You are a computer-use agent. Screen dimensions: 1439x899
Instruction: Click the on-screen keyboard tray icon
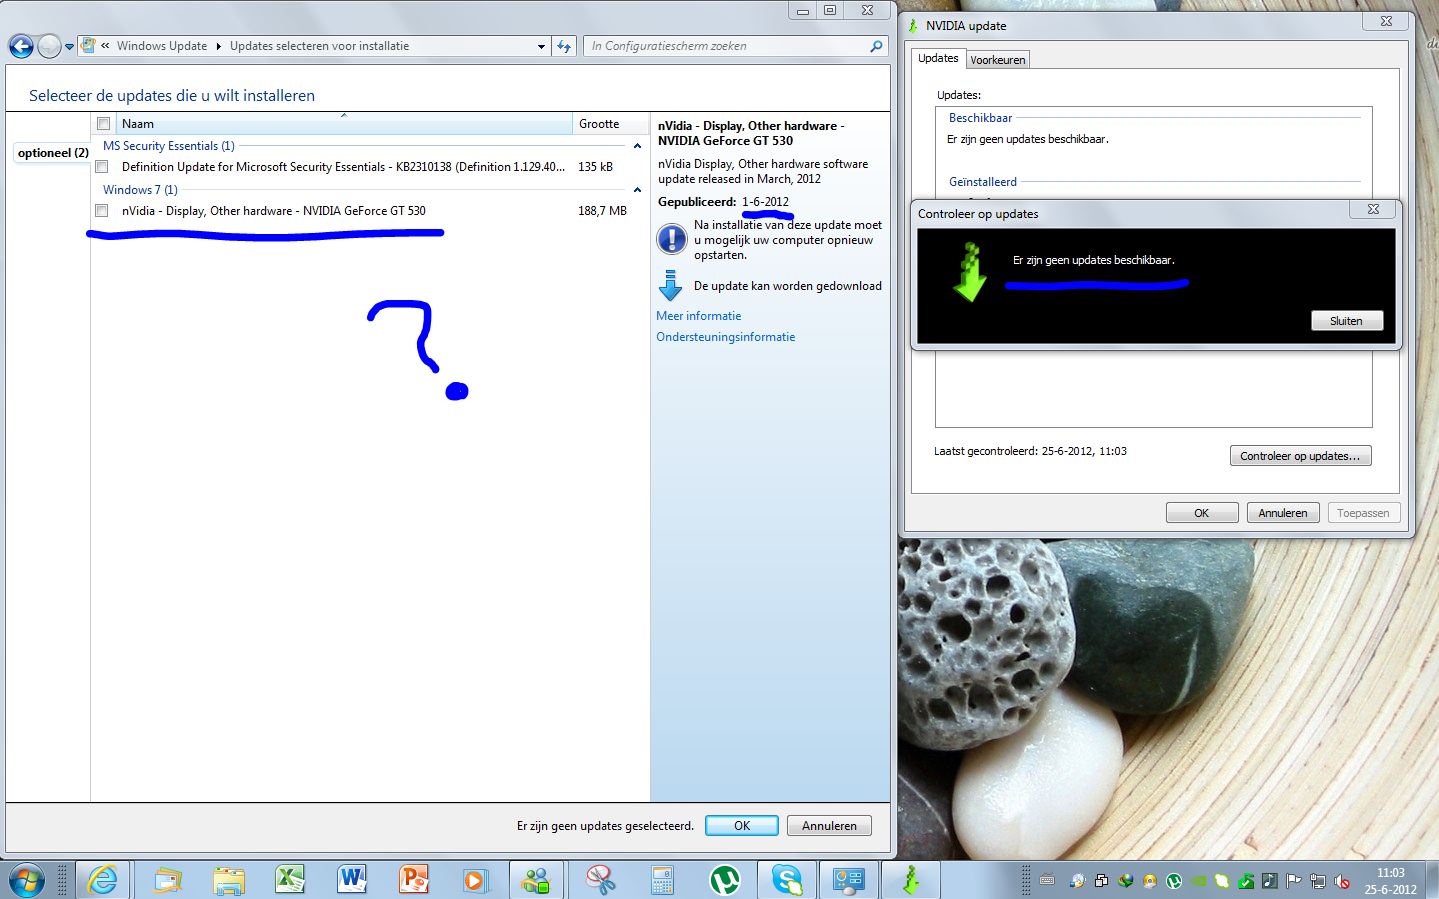(x=1047, y=881)
